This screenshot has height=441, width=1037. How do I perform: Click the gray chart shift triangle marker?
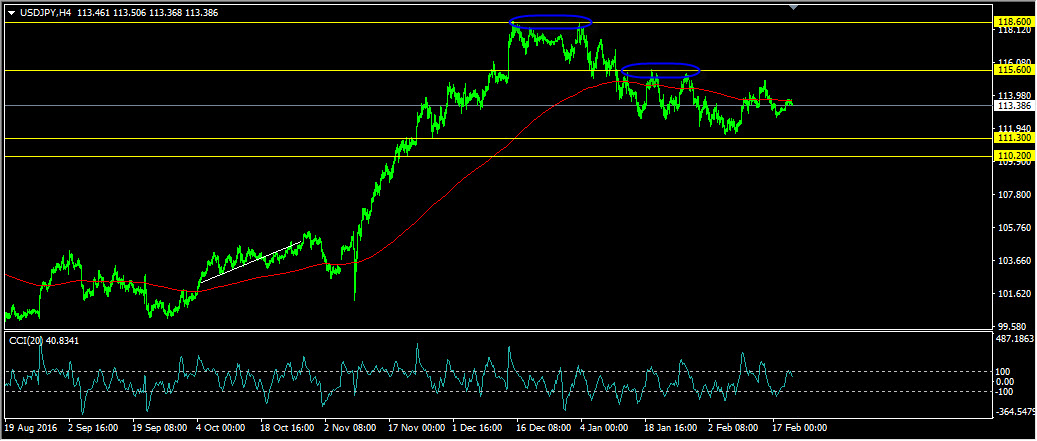[x=794, y=7]
